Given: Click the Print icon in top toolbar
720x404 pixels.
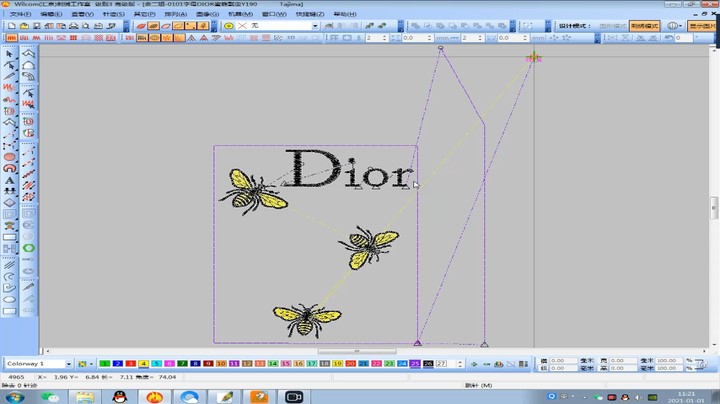Looking at the screenshot, I should point(73,26).
